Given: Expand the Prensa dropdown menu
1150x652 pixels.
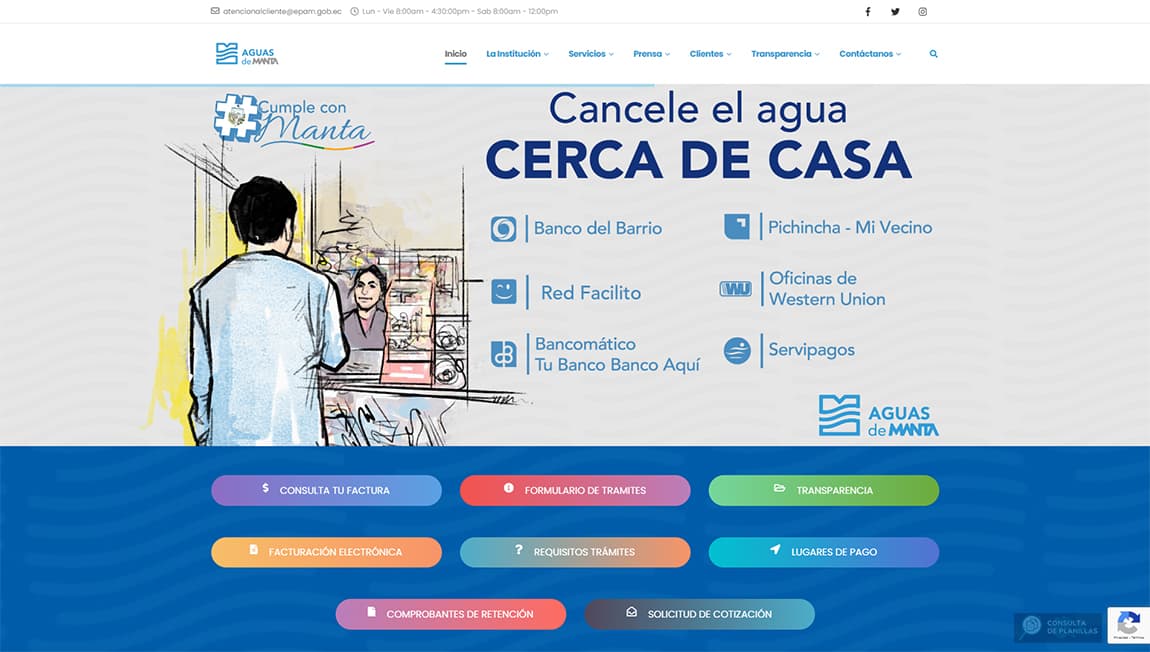Looking at the screenshot, I should (x=651, y=54).
